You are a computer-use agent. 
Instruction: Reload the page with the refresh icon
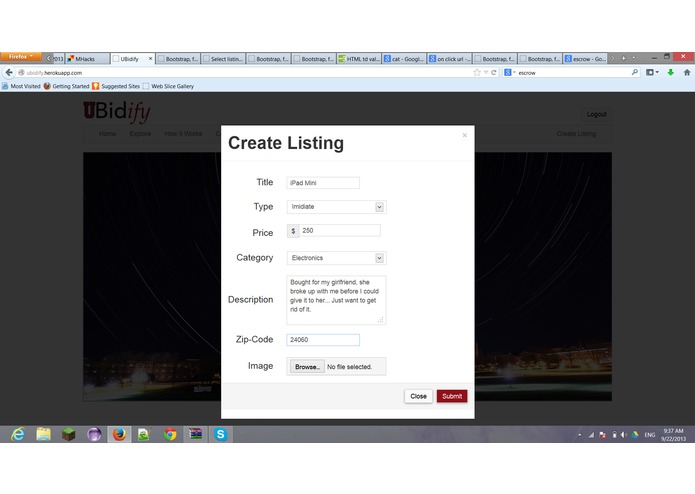point(493,72)
